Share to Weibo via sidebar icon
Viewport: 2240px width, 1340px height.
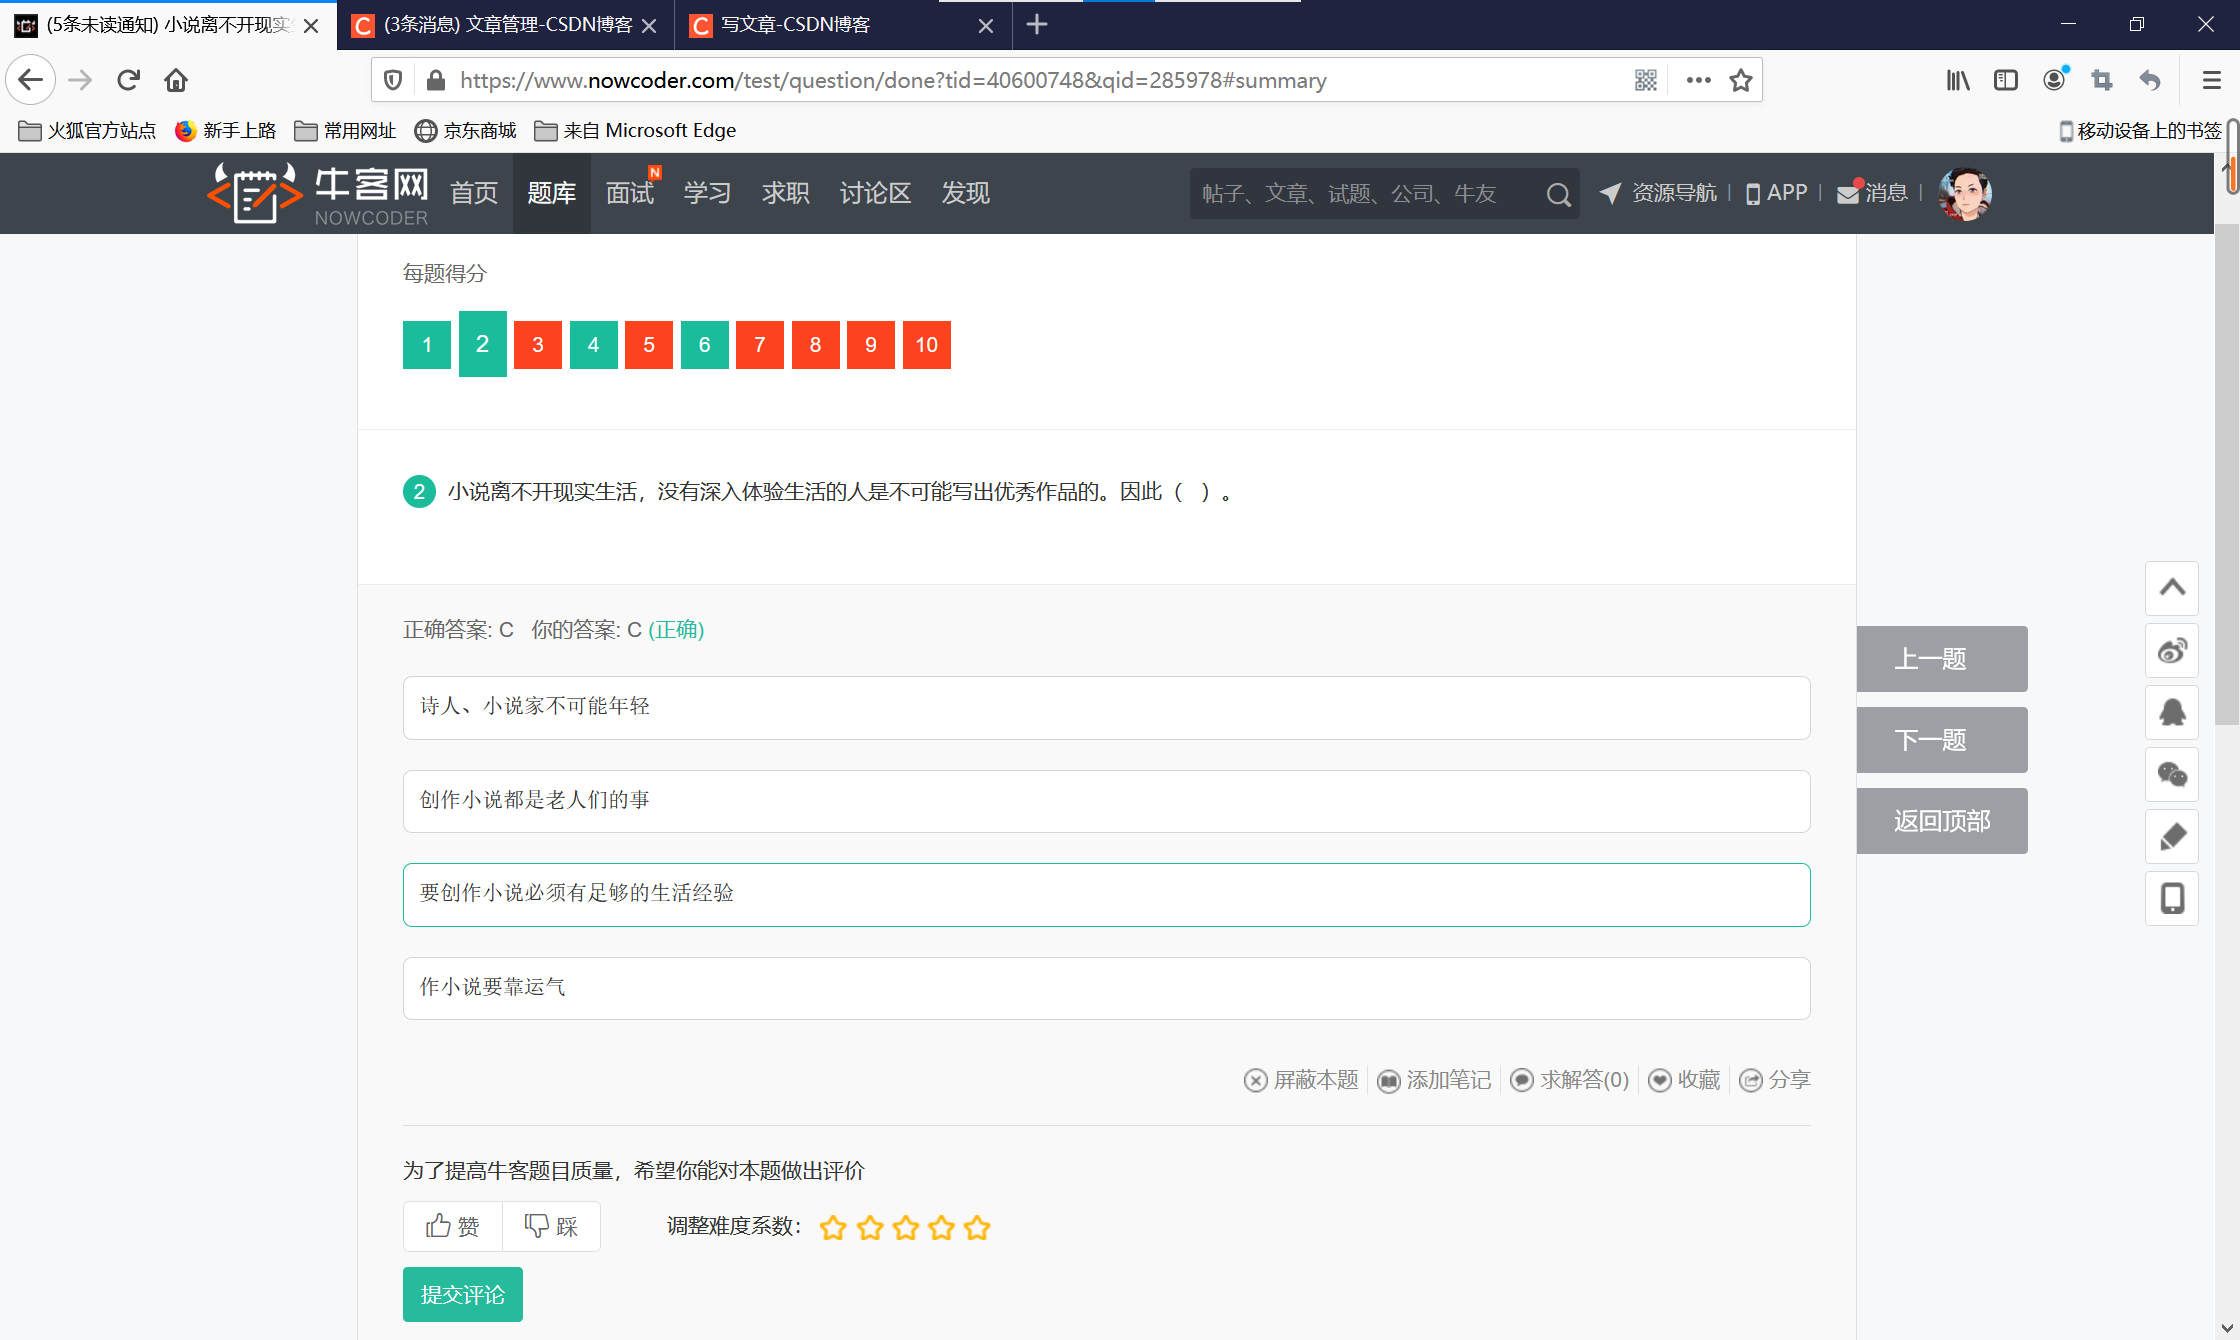[x=2172, y=651]
